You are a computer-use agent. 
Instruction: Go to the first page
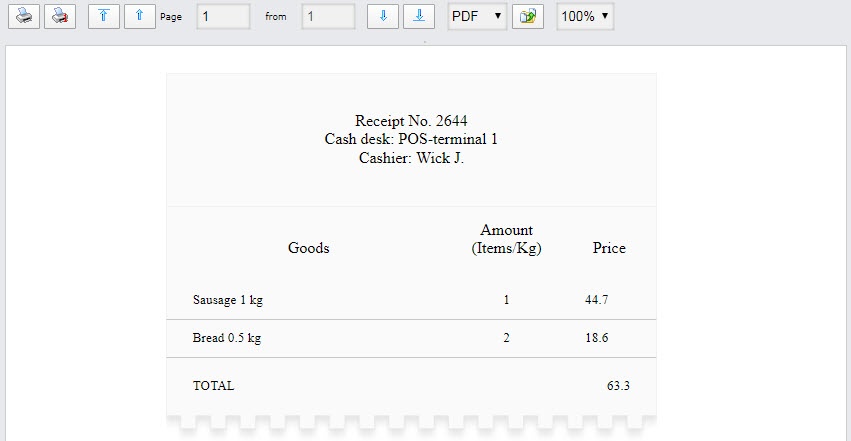(x=103, y=17)
